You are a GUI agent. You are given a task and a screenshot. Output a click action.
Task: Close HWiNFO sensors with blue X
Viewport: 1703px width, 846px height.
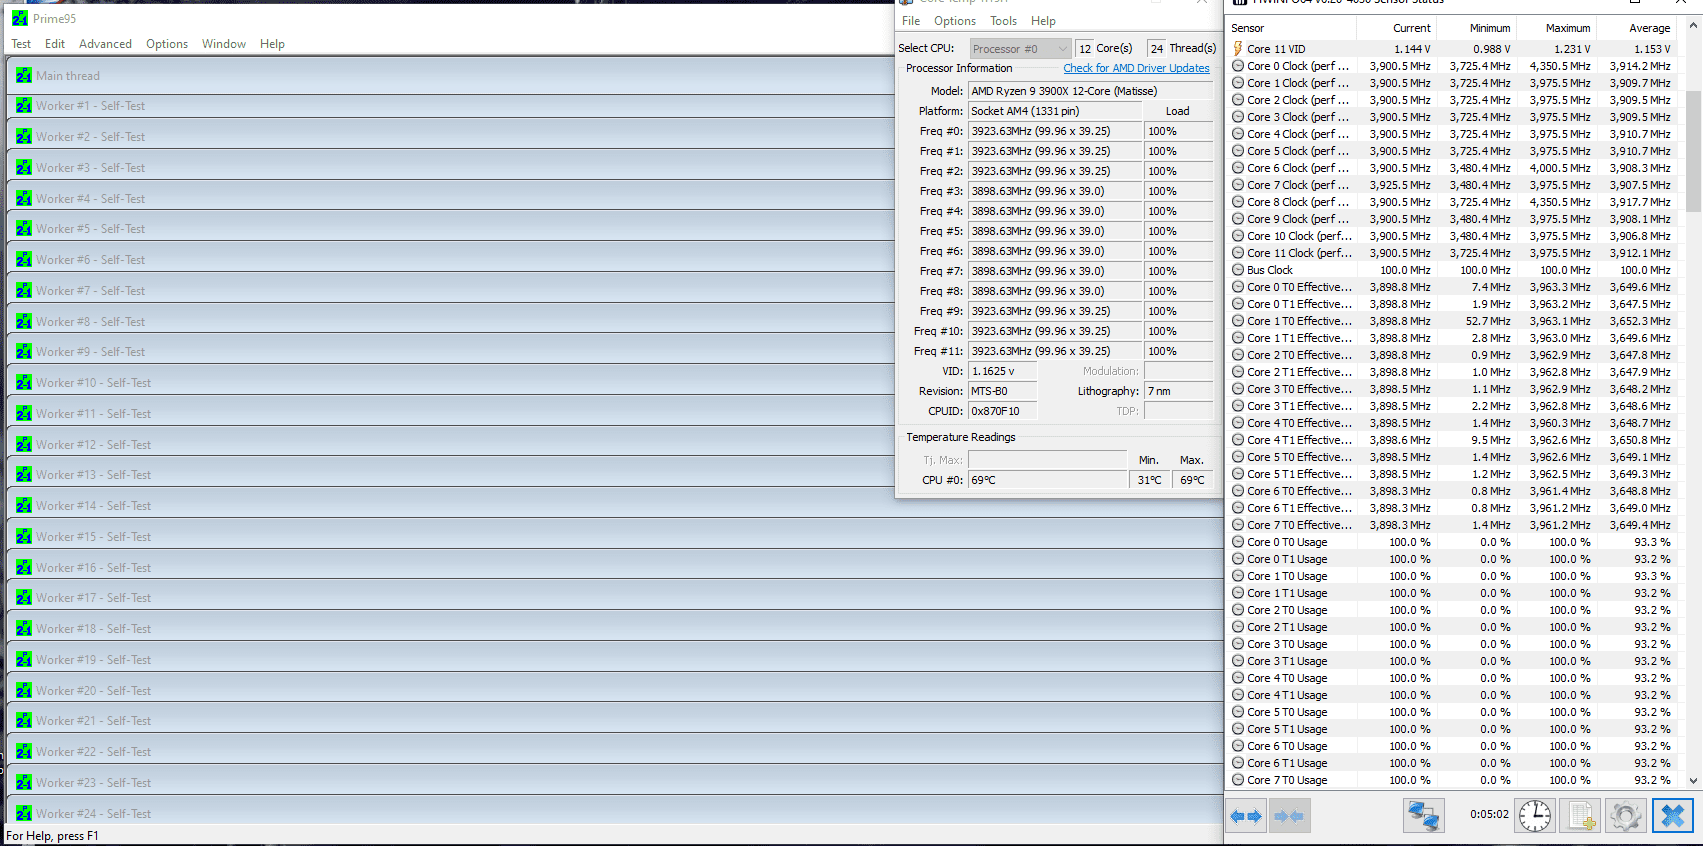click(1672, 816)
